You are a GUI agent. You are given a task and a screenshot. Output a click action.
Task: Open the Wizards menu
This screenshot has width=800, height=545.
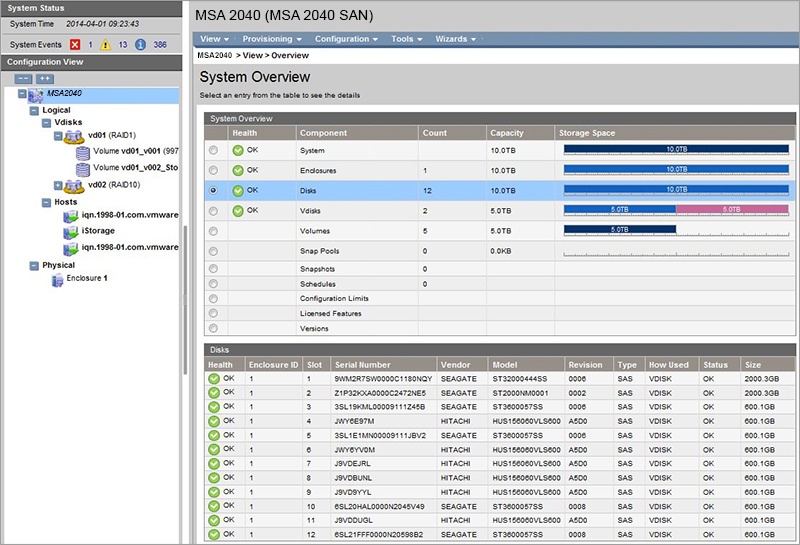pos(455,39)
